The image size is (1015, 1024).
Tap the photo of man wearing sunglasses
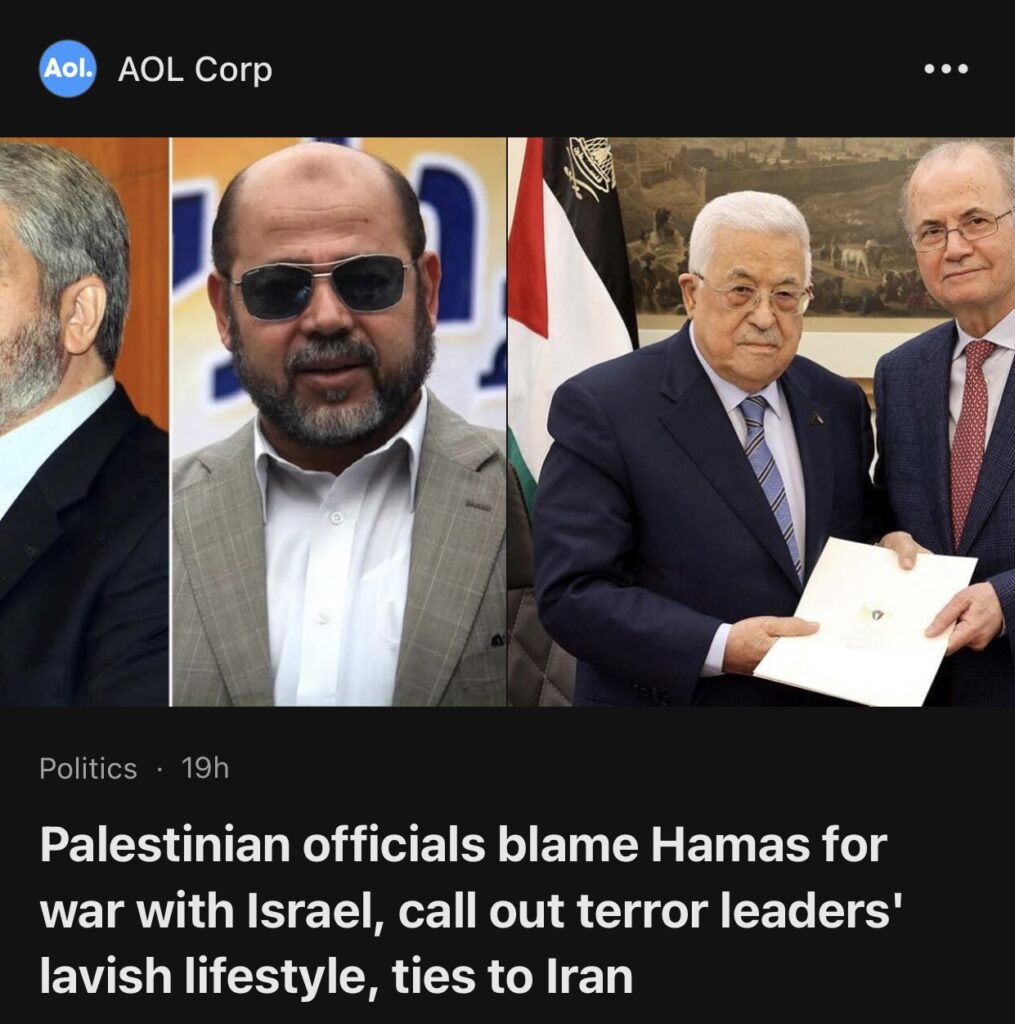pyautogui.click(x=338, y=422)
